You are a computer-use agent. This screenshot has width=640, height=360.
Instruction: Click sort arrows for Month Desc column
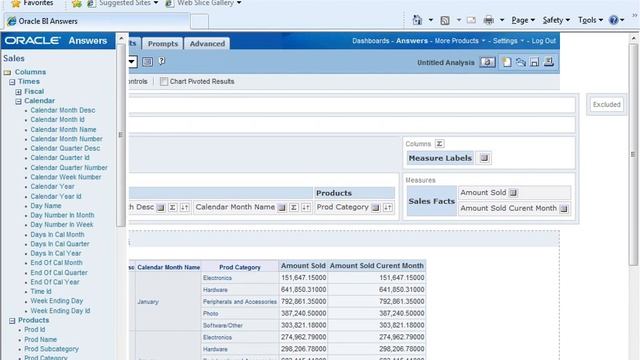coord(184,207)
